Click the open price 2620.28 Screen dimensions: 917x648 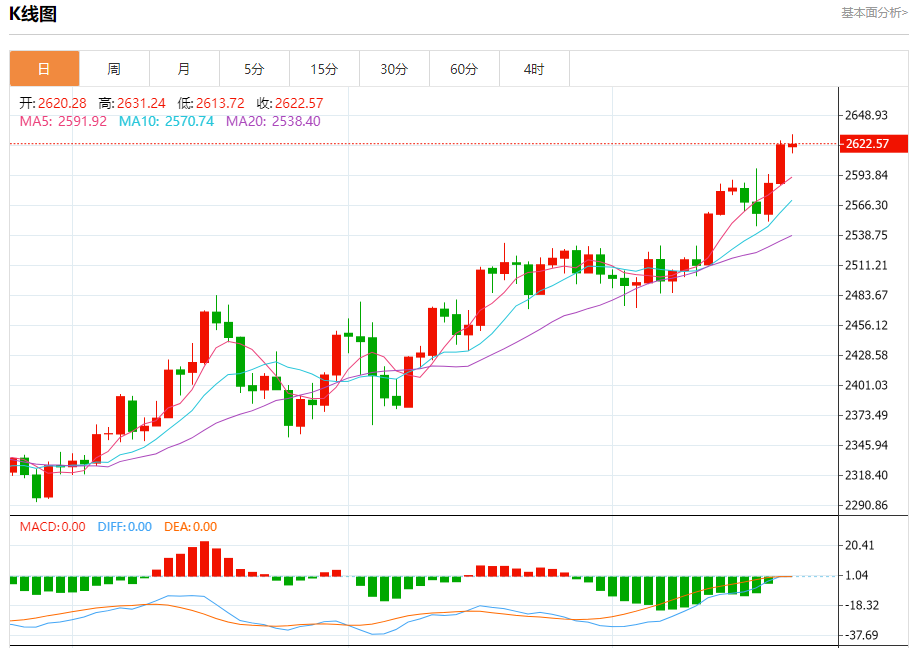(x=62, y=104)
